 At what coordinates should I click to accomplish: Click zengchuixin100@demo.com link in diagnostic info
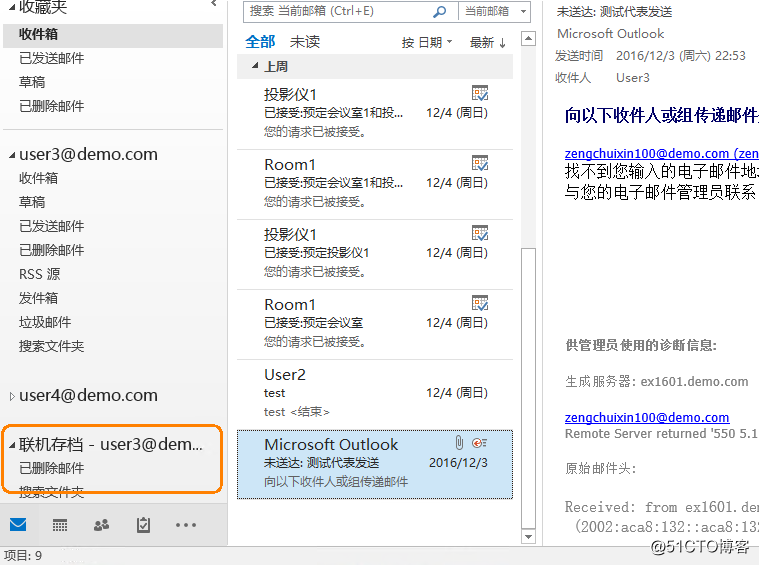[647, 417]
